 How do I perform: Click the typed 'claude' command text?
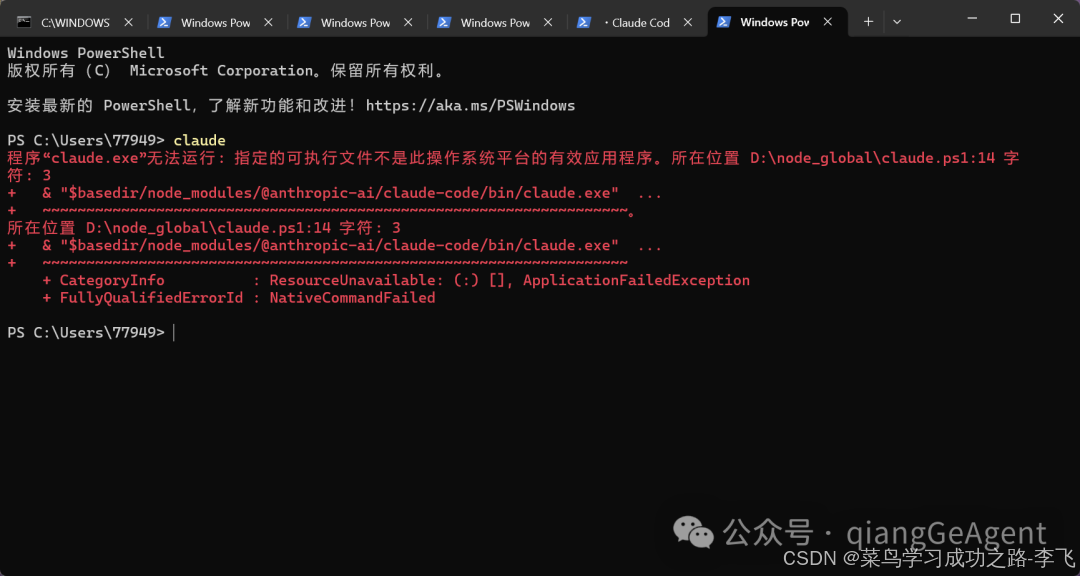coord(200,141)
